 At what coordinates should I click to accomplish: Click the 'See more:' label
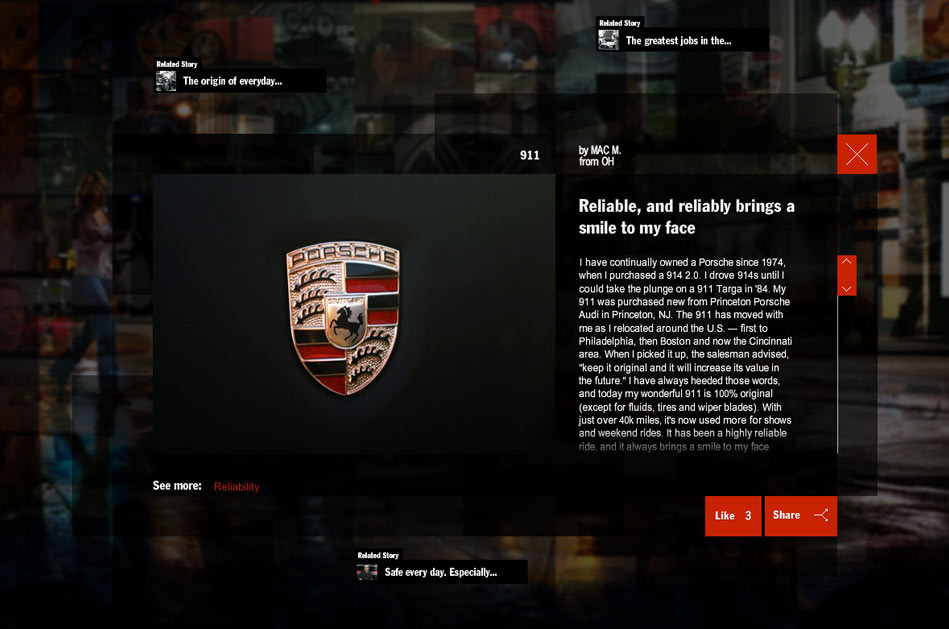177,486
